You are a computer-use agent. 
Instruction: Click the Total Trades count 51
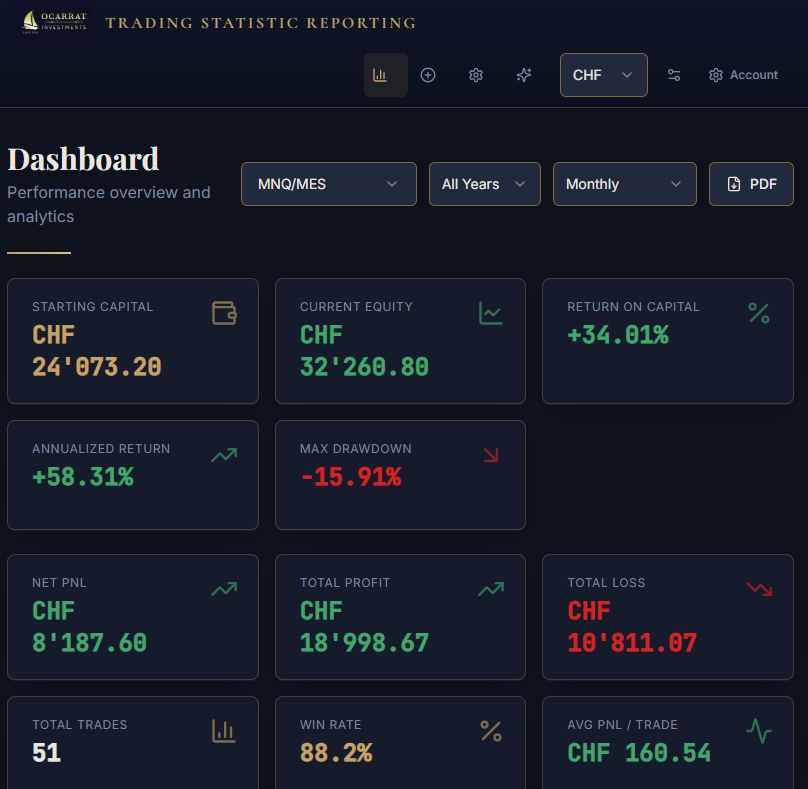coord(46,753)
